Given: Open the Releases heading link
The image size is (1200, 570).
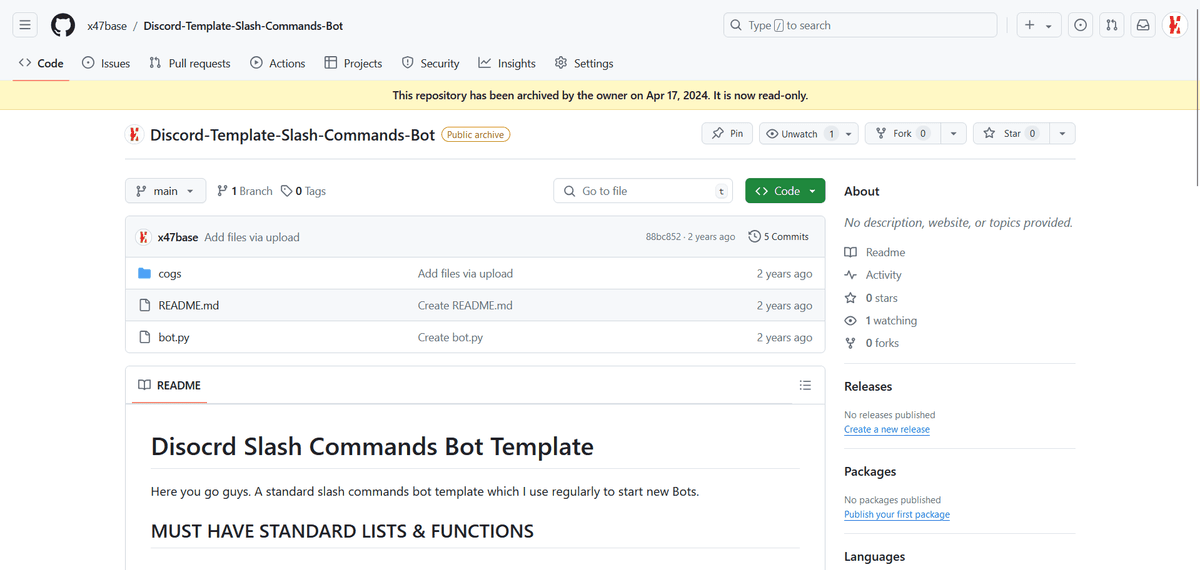Looking at the screenshot, I should coord(868,386).
